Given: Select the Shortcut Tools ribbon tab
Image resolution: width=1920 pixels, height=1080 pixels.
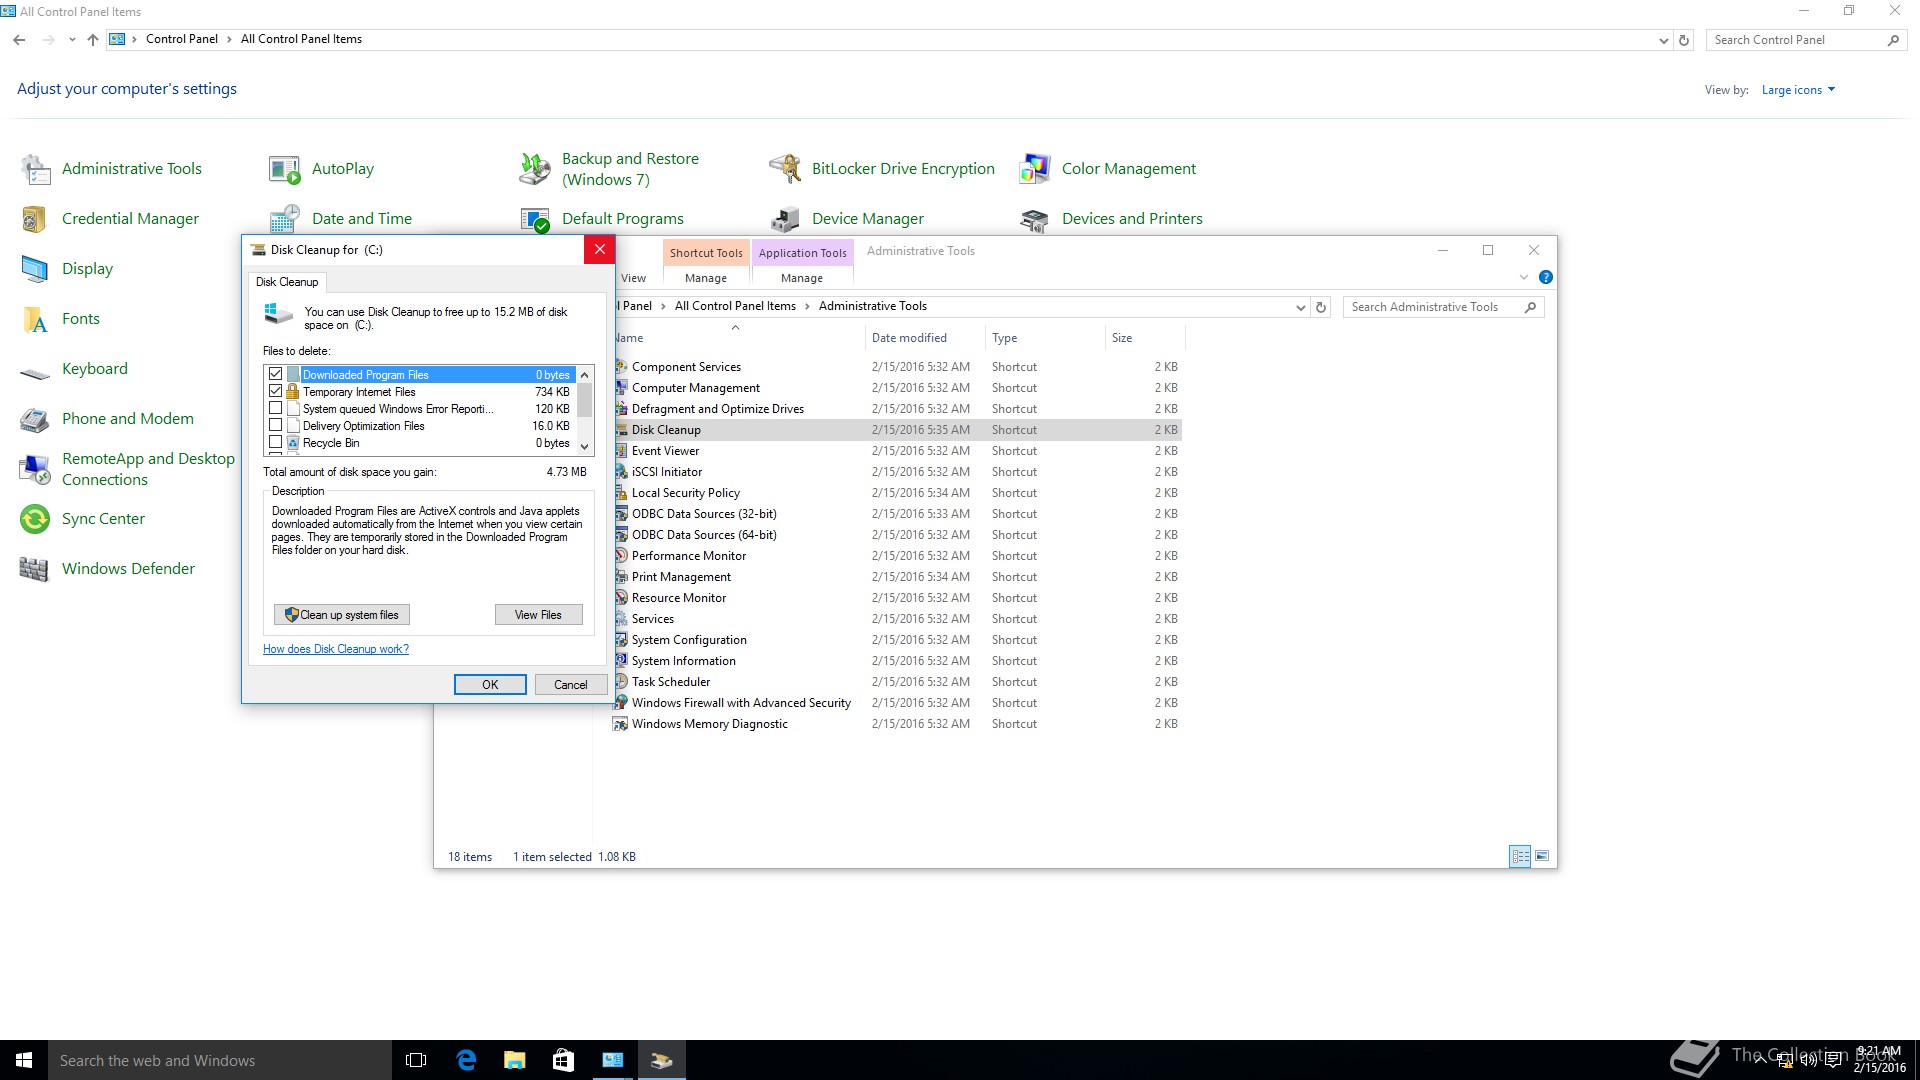Looking at the screenshot, I should tap(706, 253).
